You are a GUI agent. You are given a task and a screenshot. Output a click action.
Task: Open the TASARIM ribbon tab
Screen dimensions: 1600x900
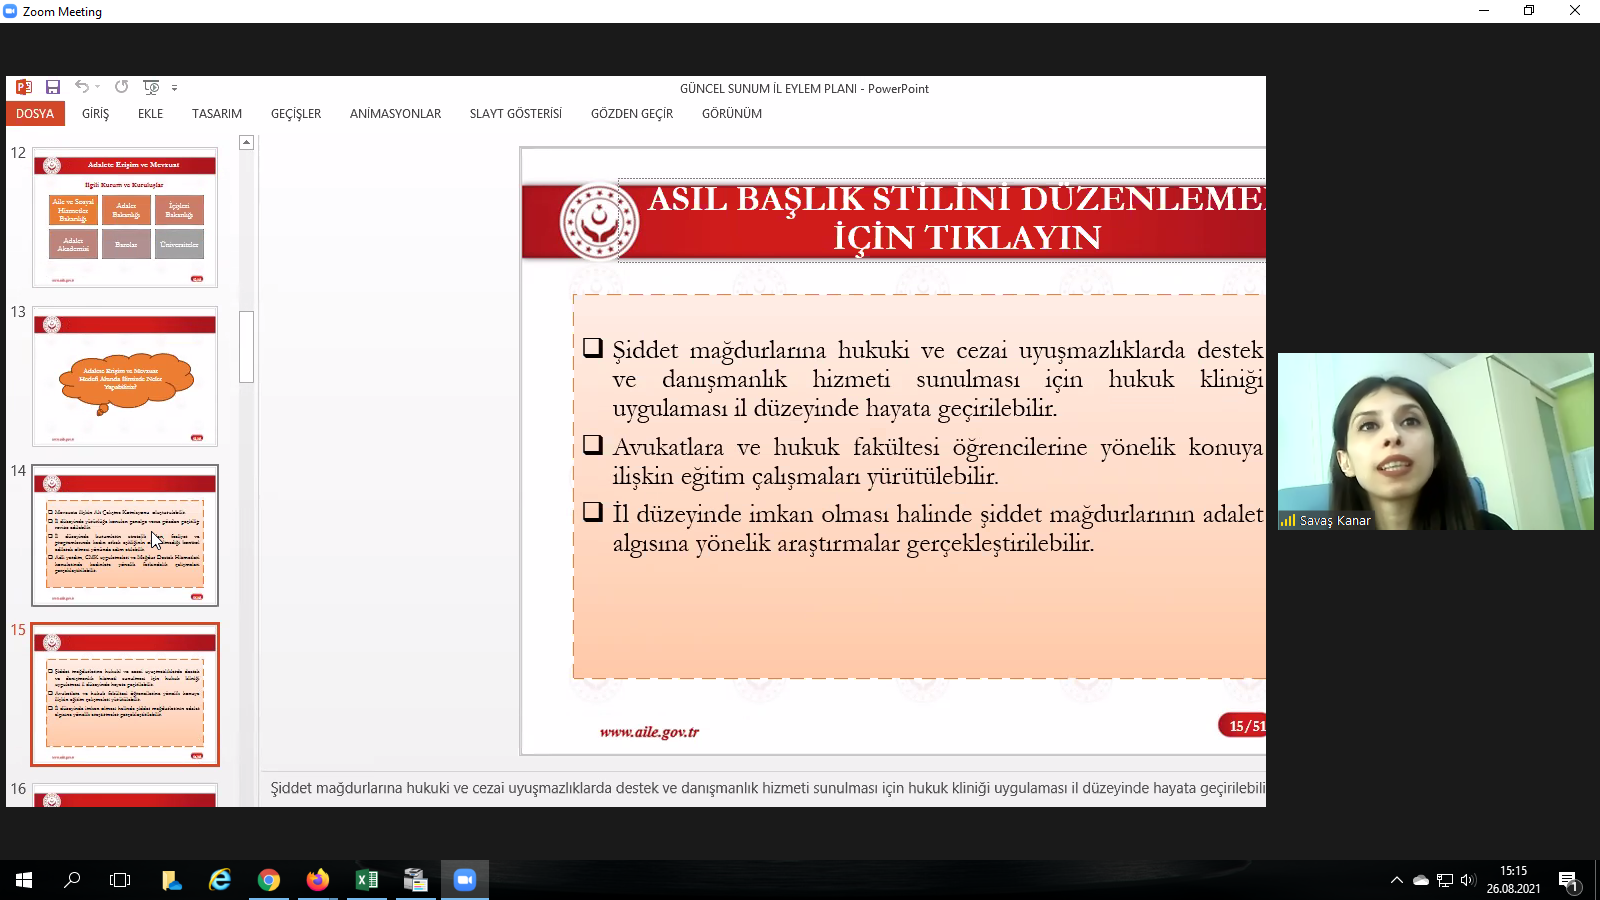pos(217,114)
